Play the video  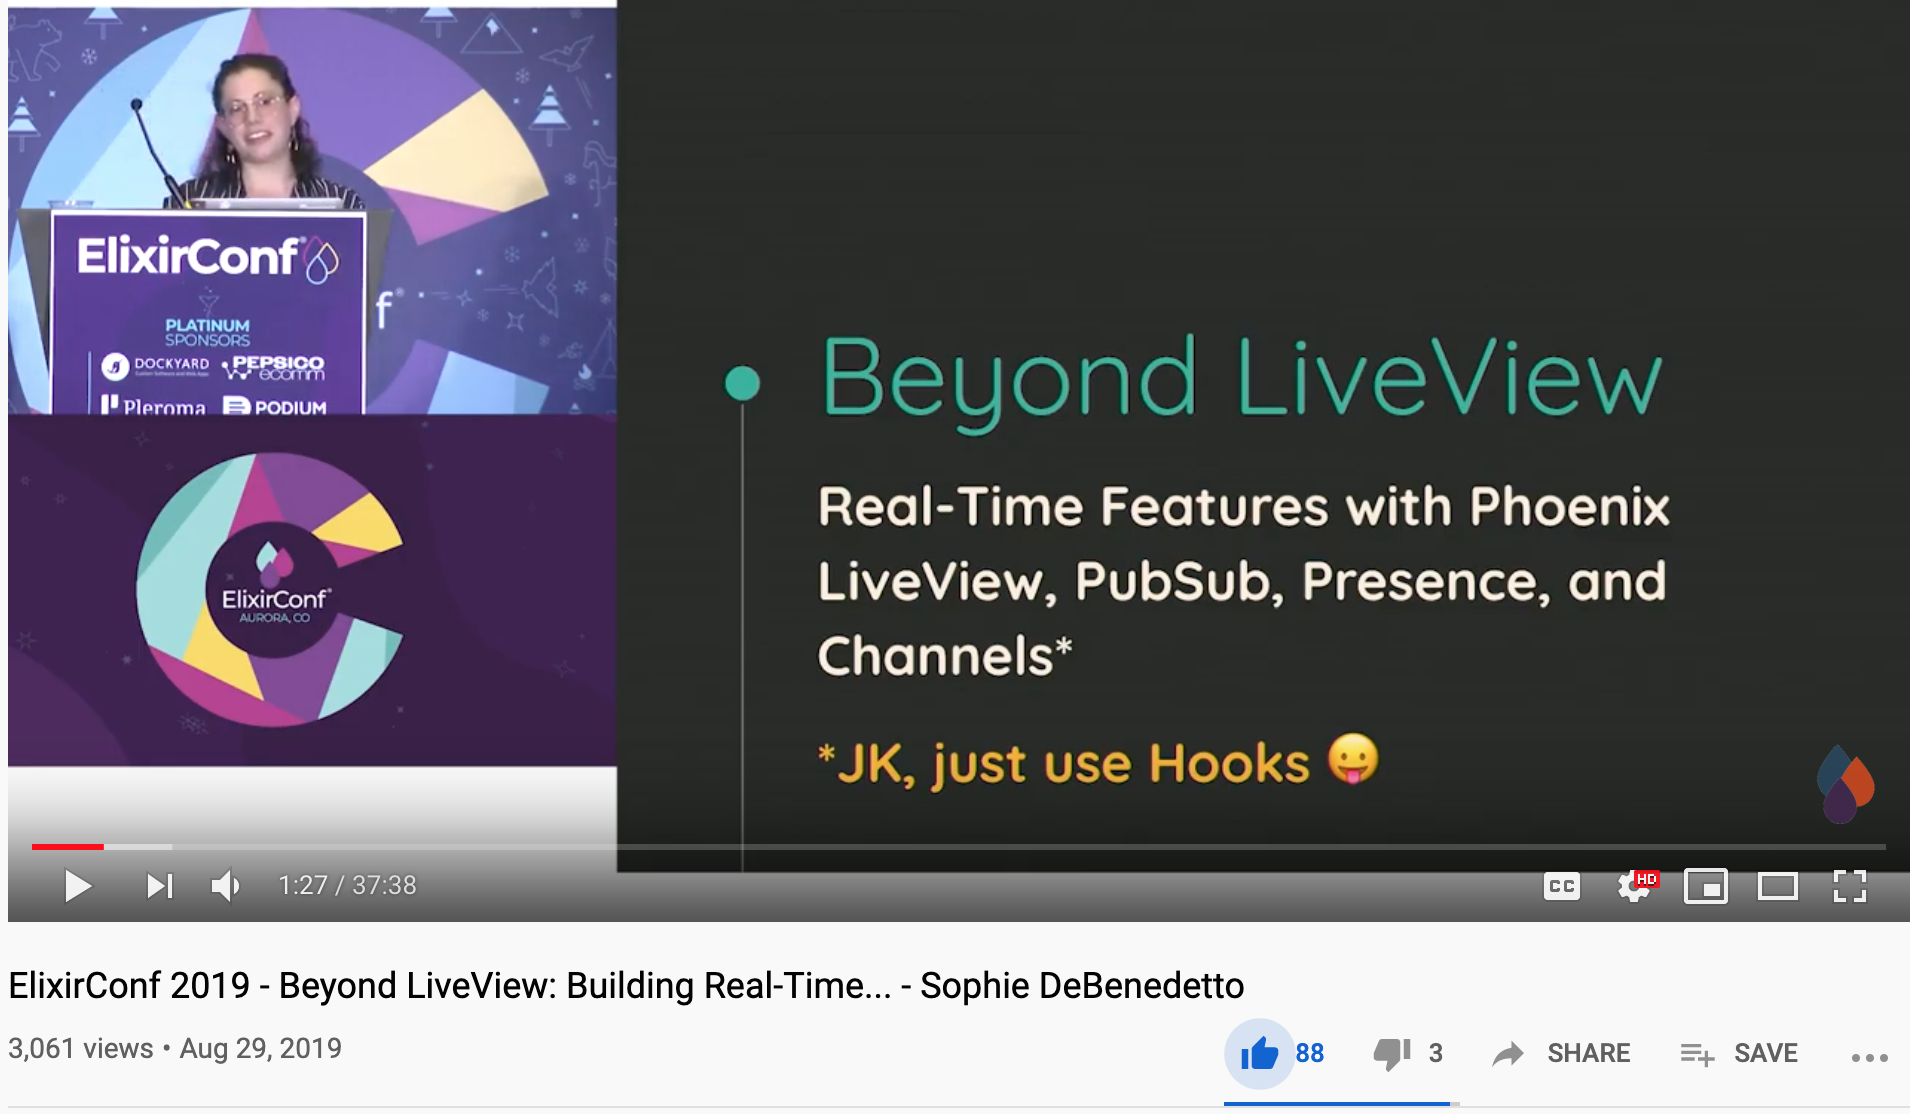click(x=77, y=886)
